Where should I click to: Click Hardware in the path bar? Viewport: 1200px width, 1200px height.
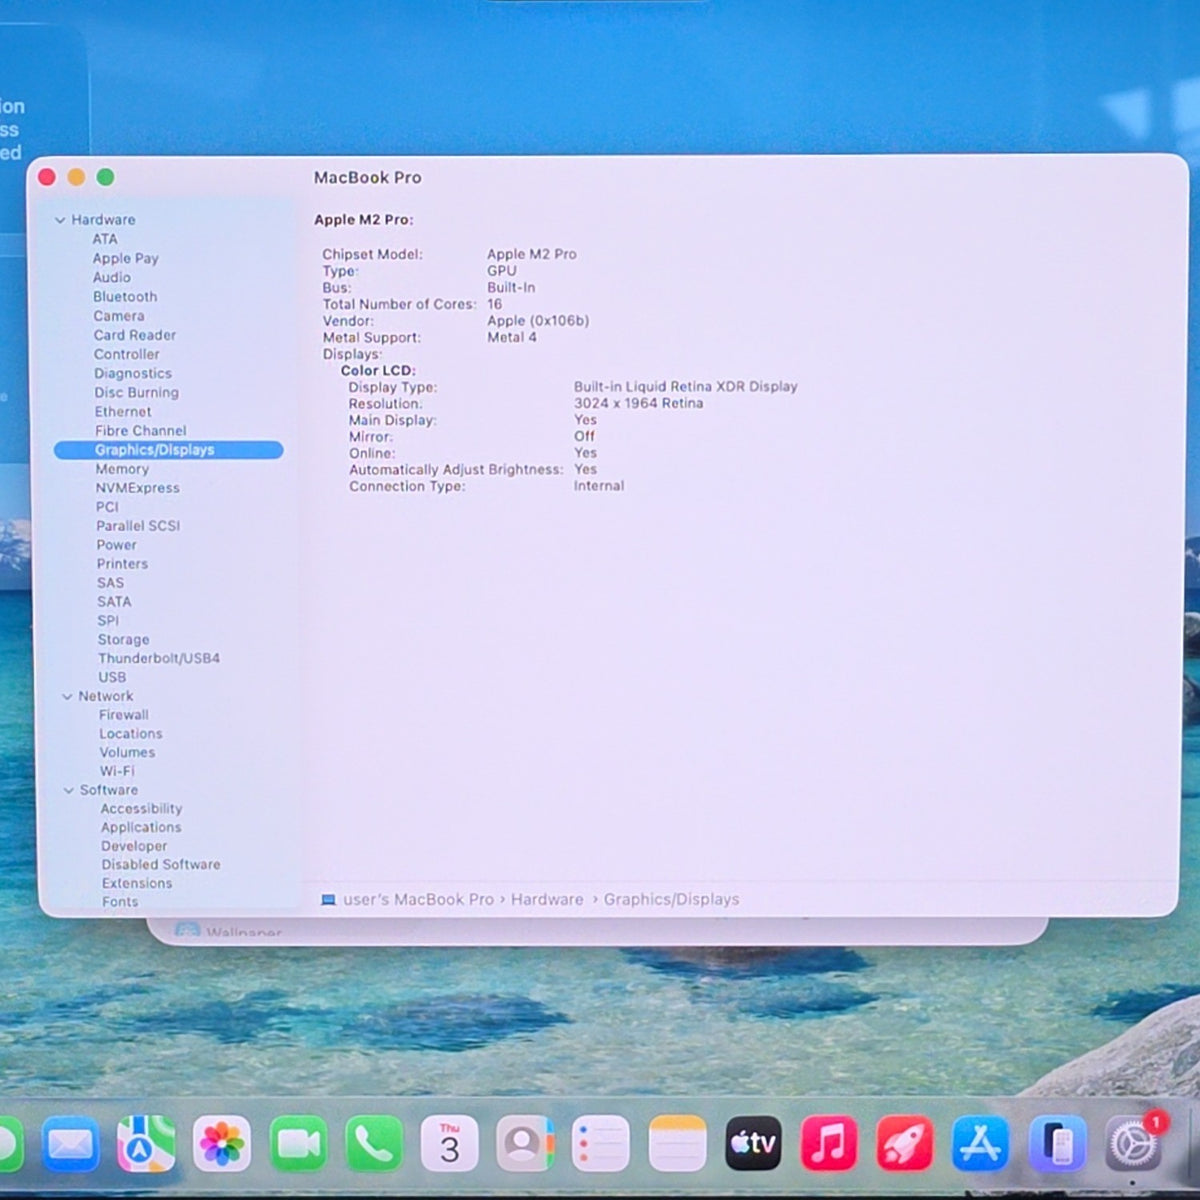coord(547,900)
